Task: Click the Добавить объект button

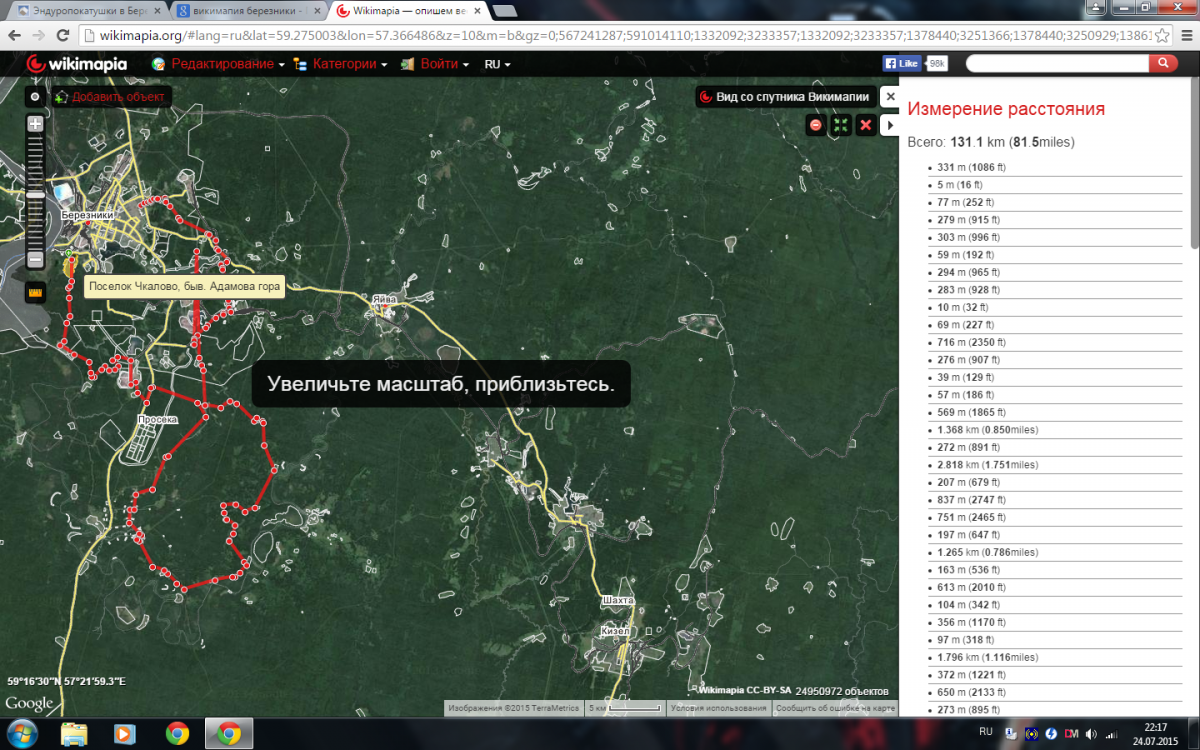Action: [x=111, y=97]
